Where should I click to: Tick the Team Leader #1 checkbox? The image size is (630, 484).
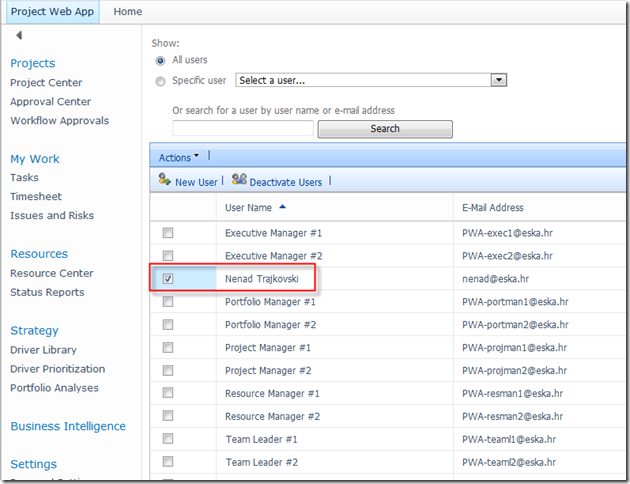click(x=168, y=440)
